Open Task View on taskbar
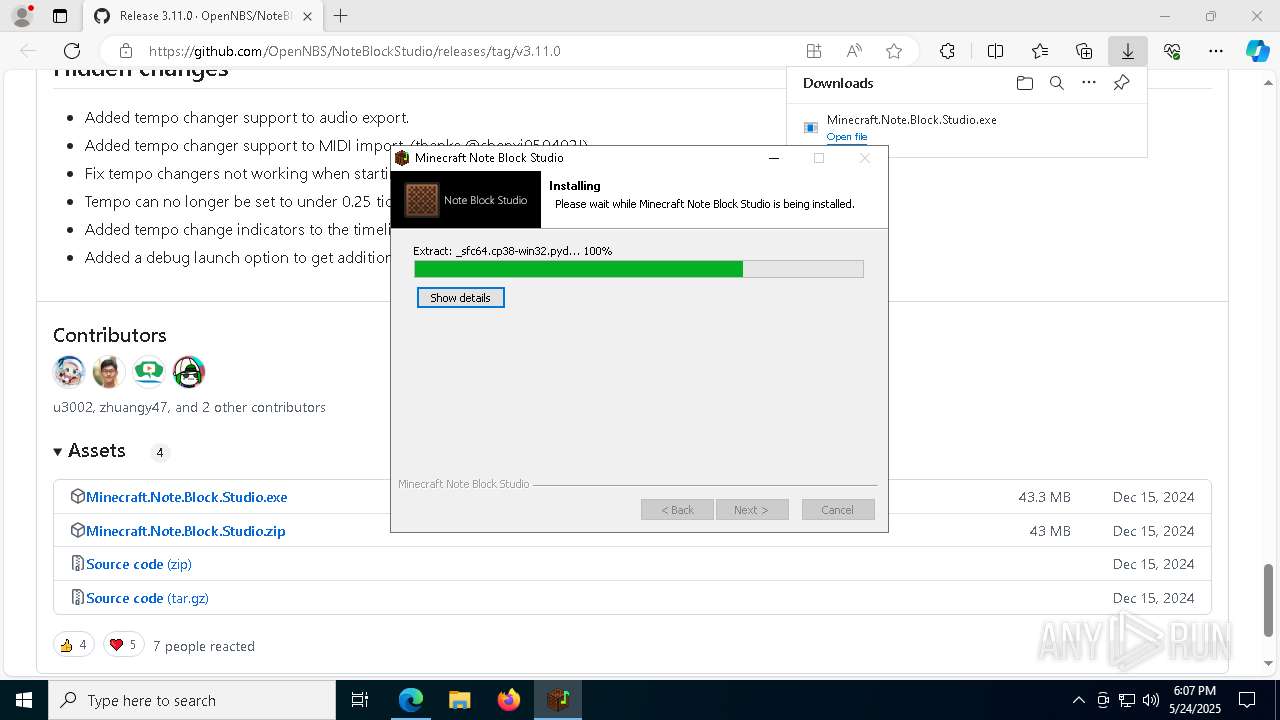The height and width of the screenshot is (720, 1280). pyautogui.click(x=360, y=700)
